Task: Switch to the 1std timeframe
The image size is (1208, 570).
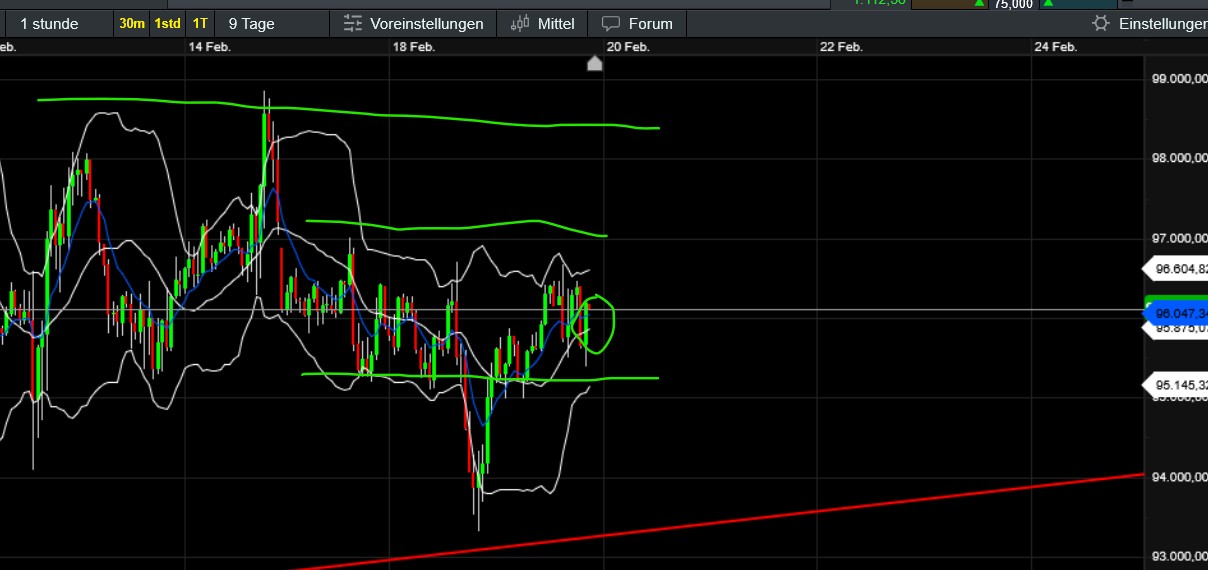Action: (167, 23)
